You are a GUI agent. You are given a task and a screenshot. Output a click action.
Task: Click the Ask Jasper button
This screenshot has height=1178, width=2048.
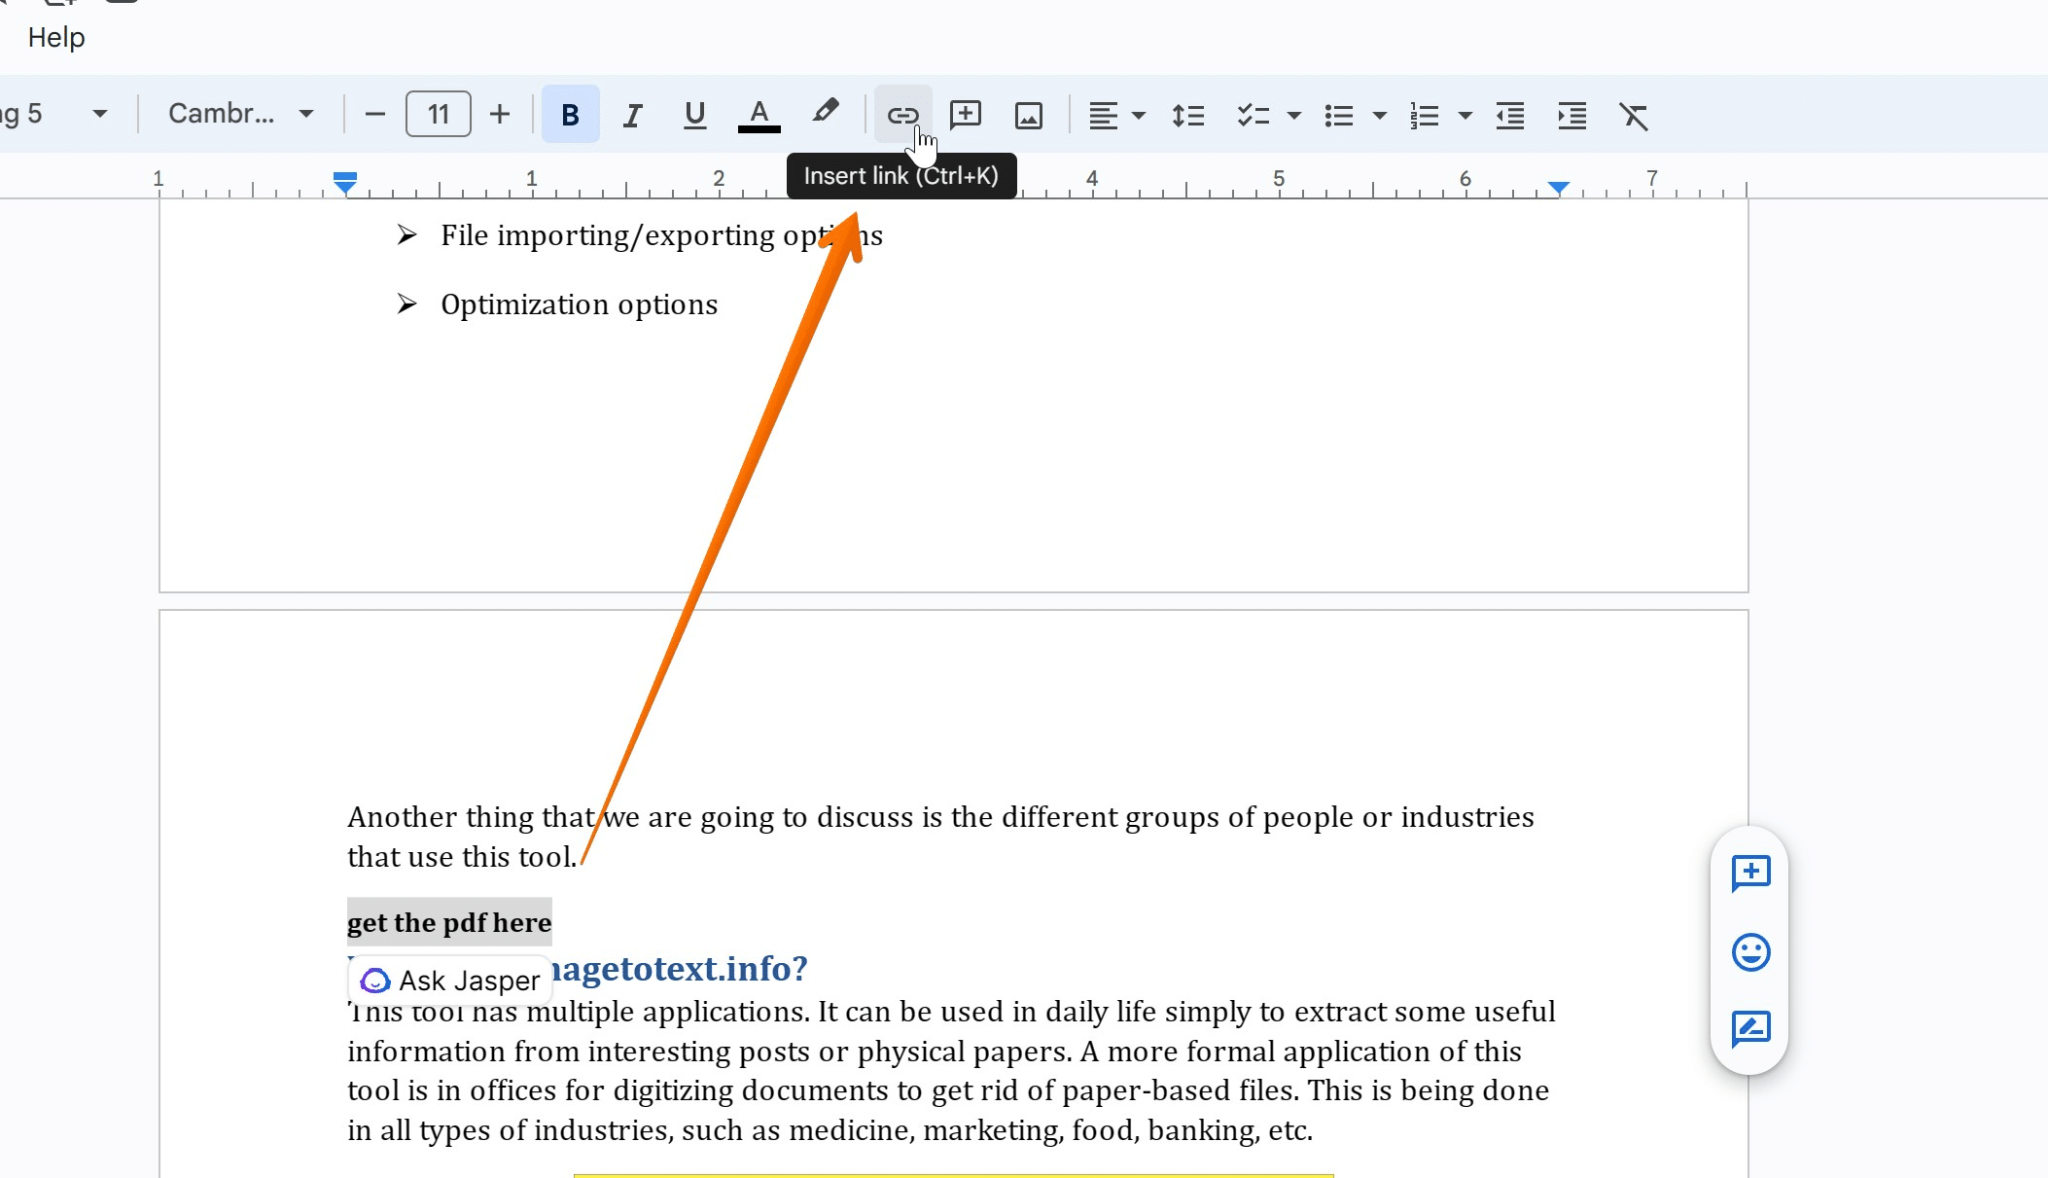coord(449,980)
